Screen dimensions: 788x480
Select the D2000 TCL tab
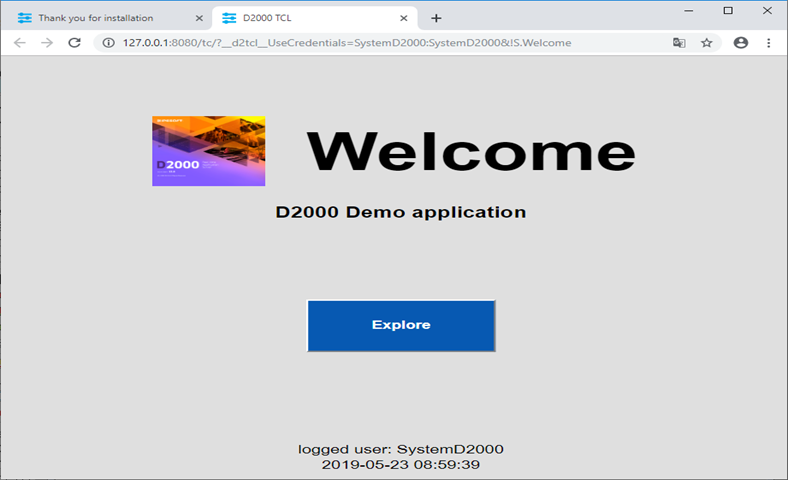tap(300, 18)
